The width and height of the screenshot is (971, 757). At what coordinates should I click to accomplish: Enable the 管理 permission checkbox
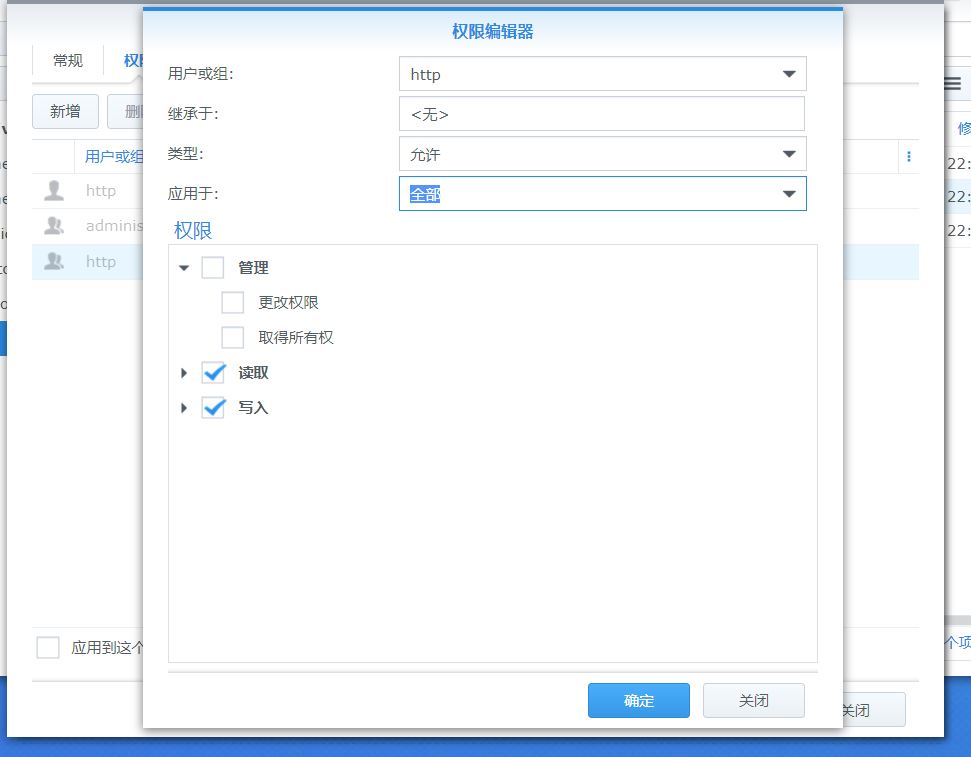(x=213, y=268)
